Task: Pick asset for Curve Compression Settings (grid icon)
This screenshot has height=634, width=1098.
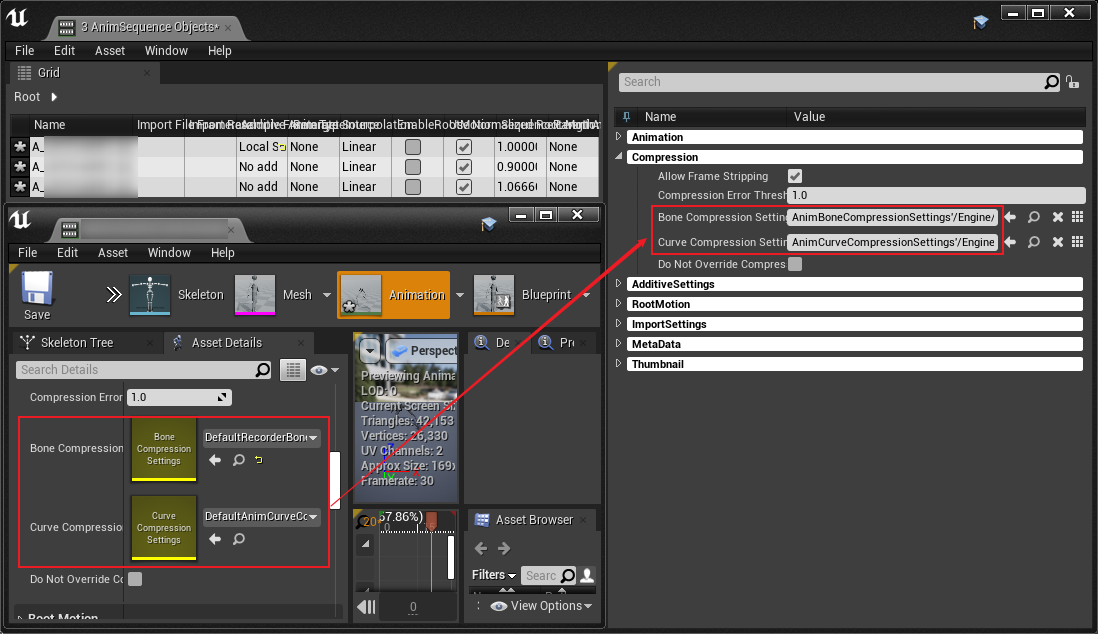Action: tap(1077, 242)
